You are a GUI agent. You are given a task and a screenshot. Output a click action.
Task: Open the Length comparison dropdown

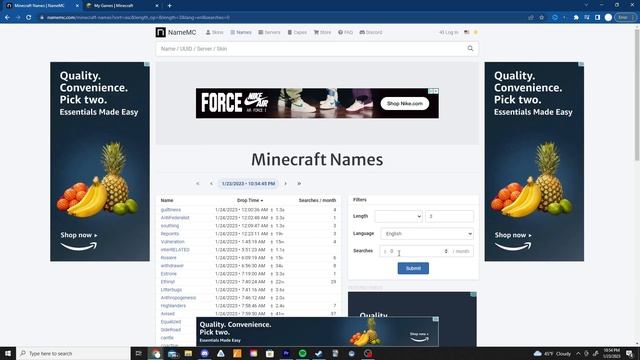(x=398, y=216)
